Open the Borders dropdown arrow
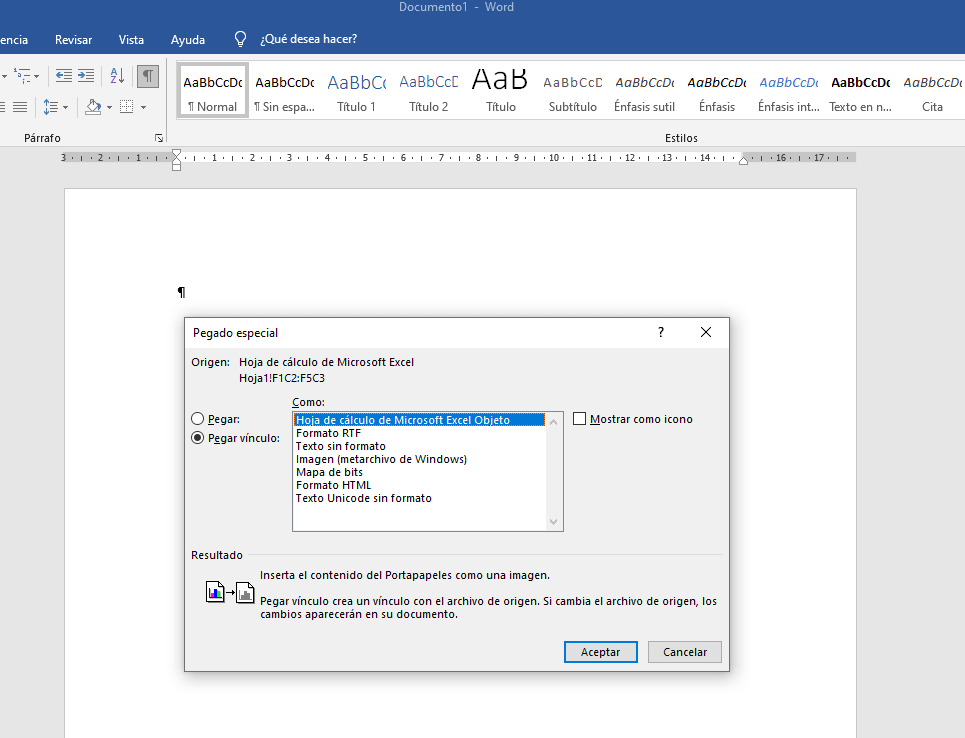Viewport: 965px width, 738px height. point(143,107)
